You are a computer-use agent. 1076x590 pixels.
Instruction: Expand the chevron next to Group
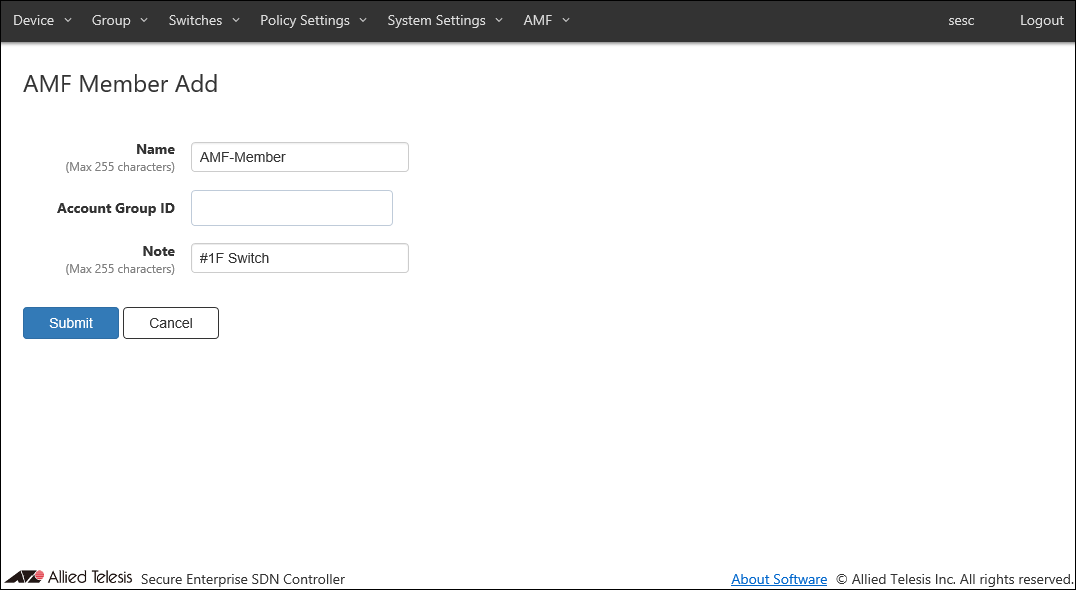[144, 20]
